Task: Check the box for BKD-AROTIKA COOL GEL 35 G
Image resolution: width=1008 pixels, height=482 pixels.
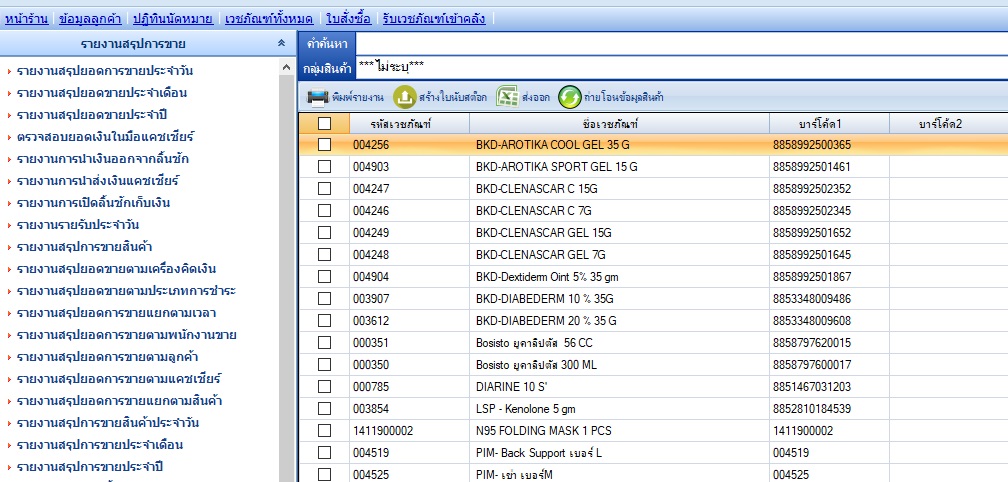Action: pos(325,145)
